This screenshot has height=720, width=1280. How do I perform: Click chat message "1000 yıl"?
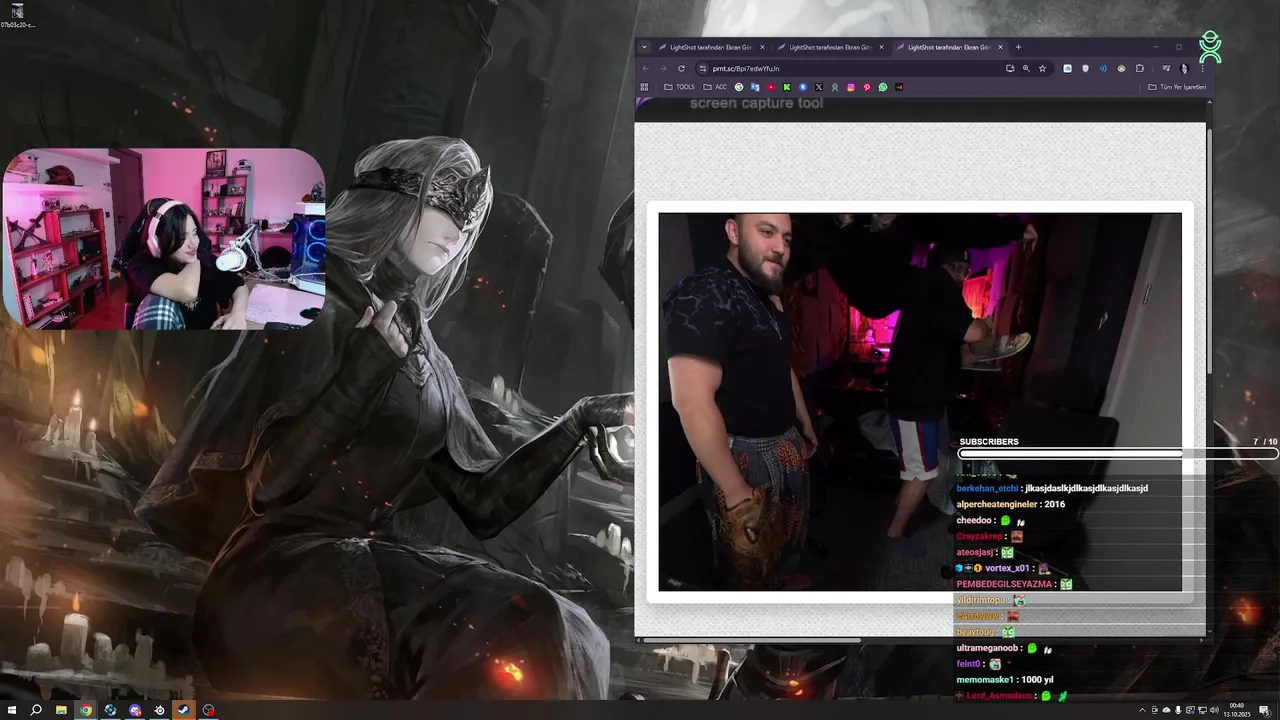1037,680
